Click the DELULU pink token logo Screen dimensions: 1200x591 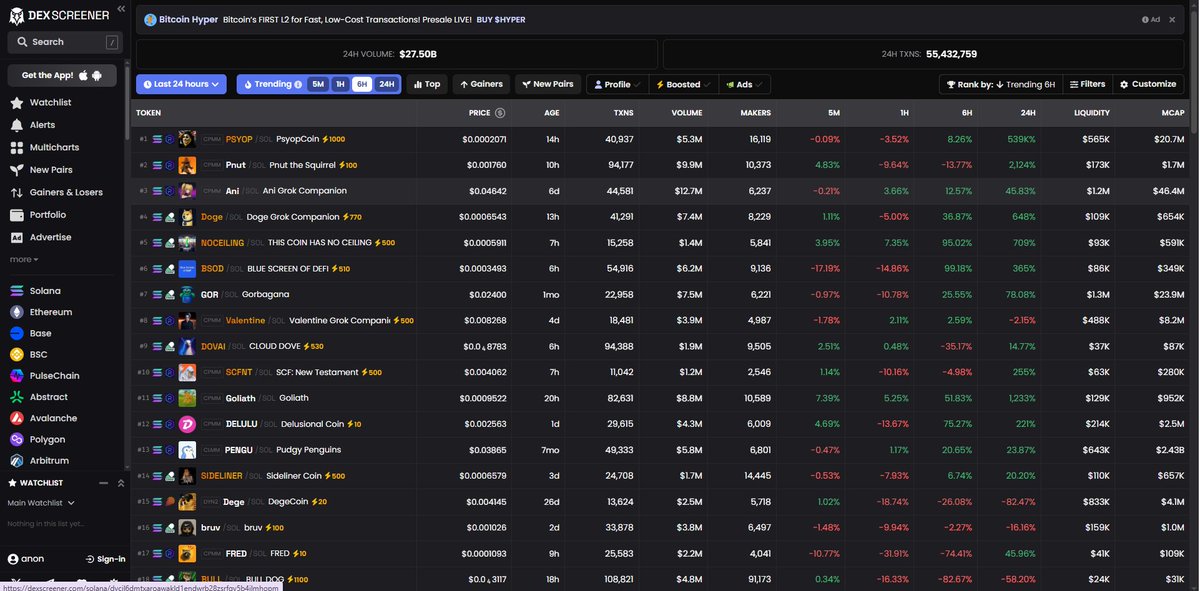click(x=187, y=424)
